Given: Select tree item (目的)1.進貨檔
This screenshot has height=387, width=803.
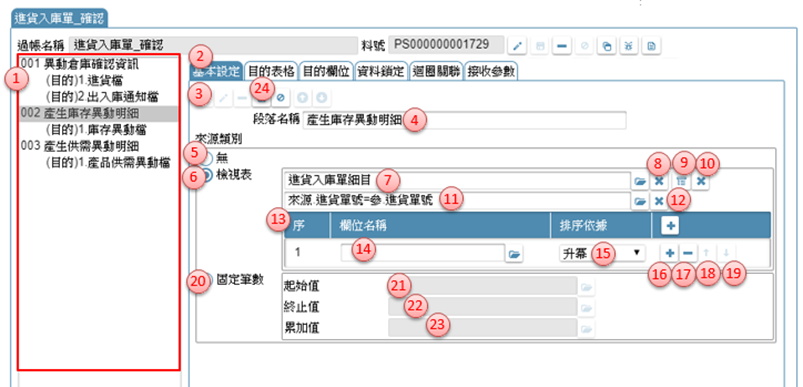Looking at the screenshot, I should [x=84, y=80].
